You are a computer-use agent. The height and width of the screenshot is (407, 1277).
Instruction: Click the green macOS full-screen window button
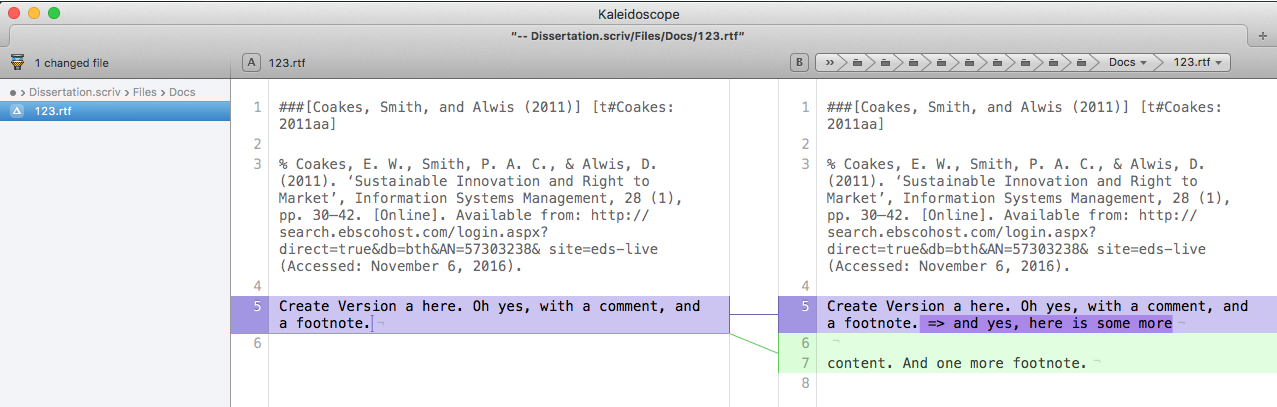point(53,13)
